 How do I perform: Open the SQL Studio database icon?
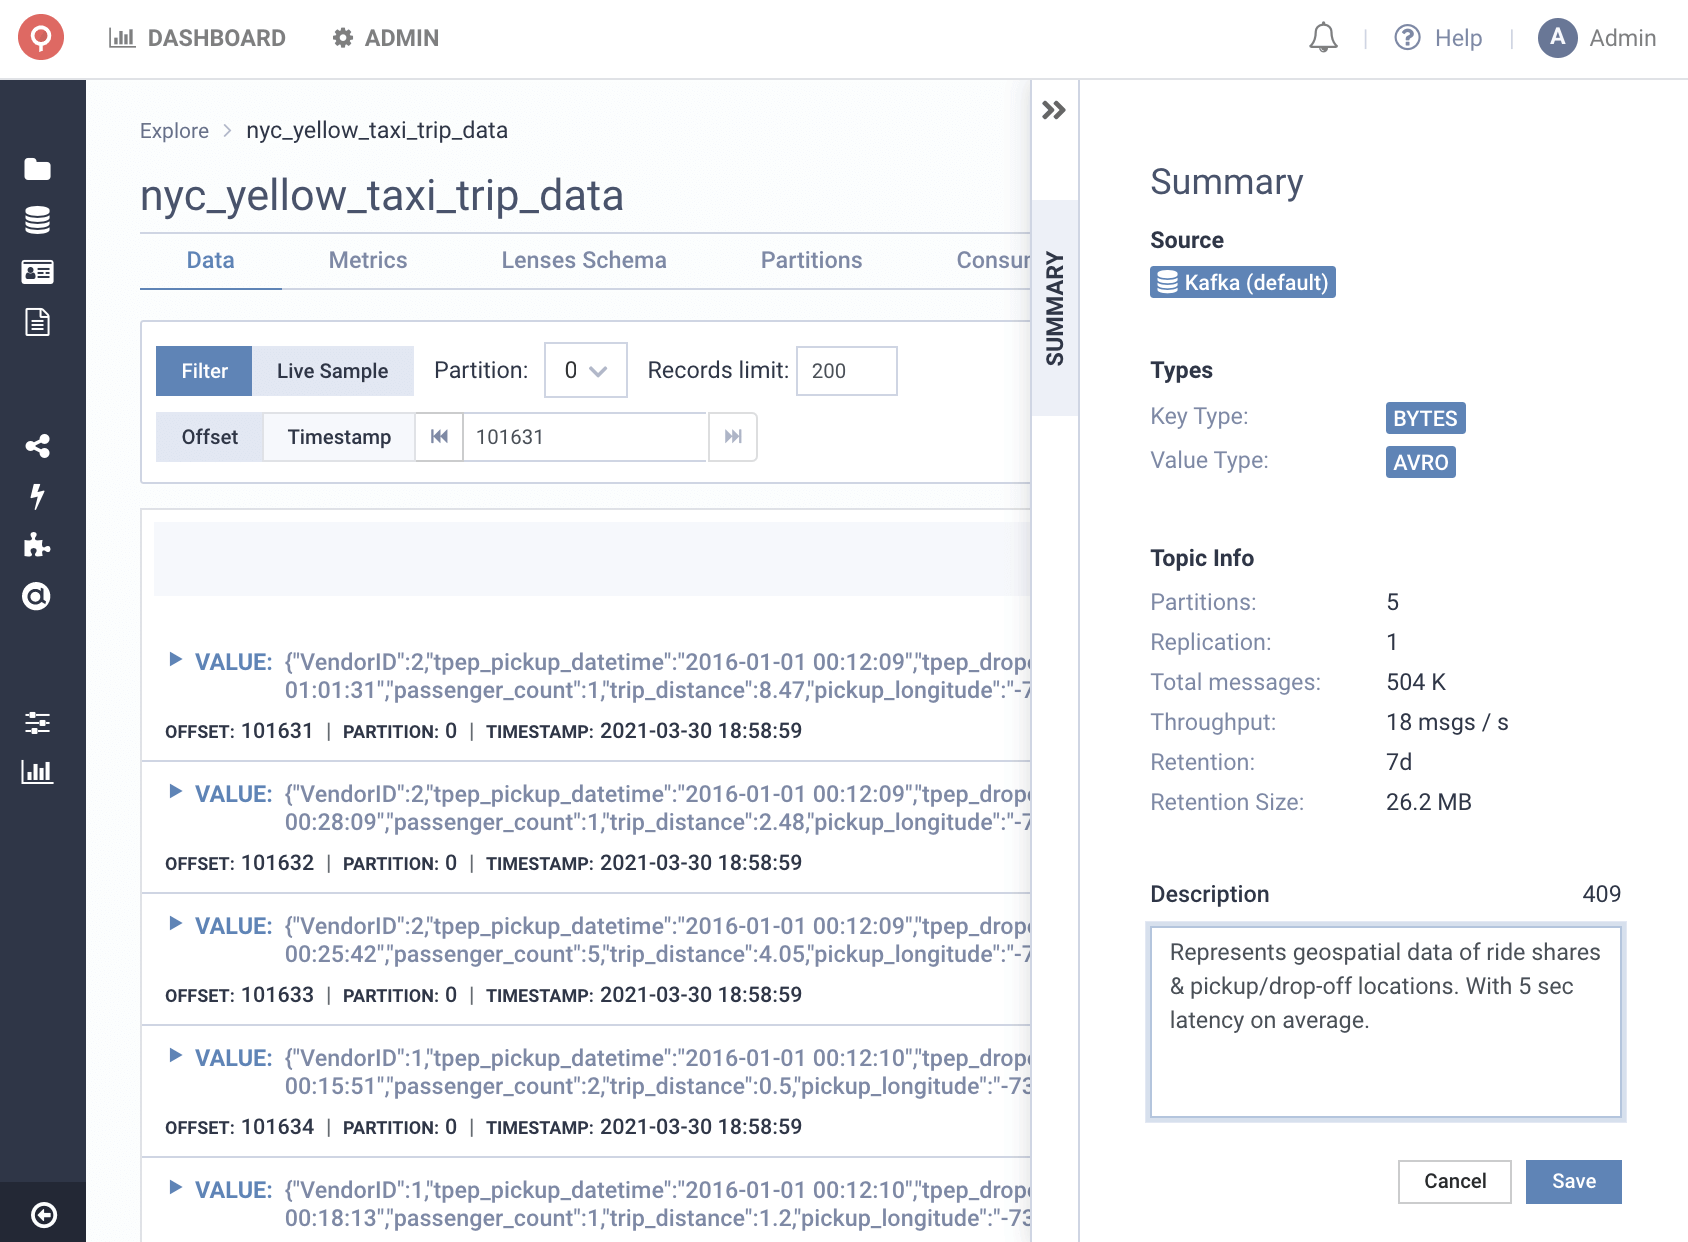coord(38,219)
